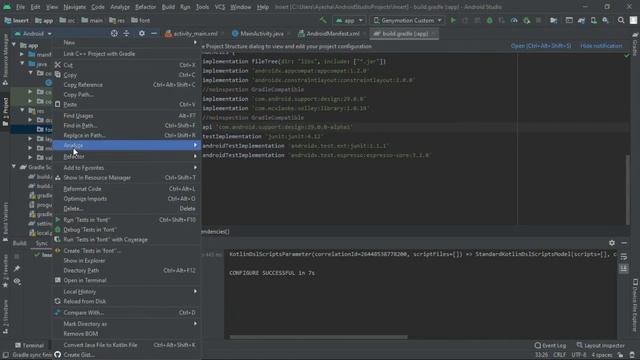Open Project panel gear options

[x=142, y=33]
